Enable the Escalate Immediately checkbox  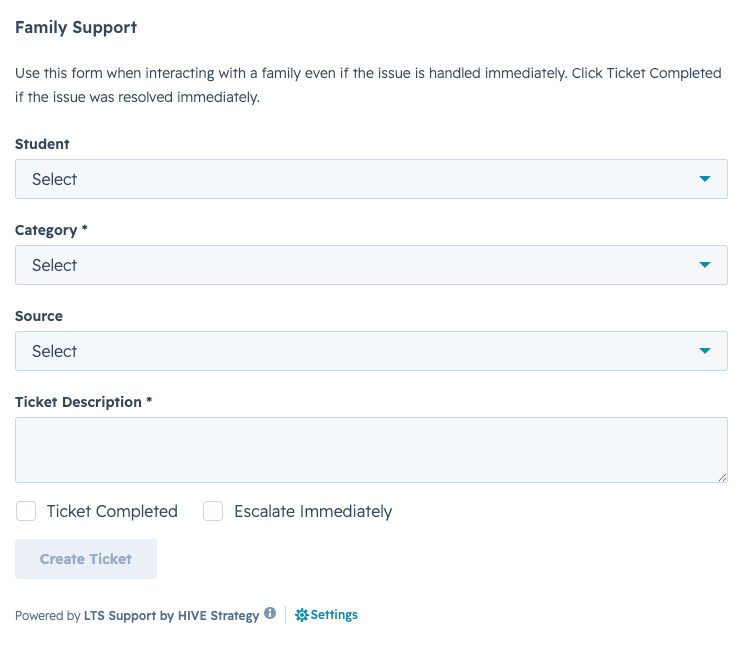(x=213, y=511)
